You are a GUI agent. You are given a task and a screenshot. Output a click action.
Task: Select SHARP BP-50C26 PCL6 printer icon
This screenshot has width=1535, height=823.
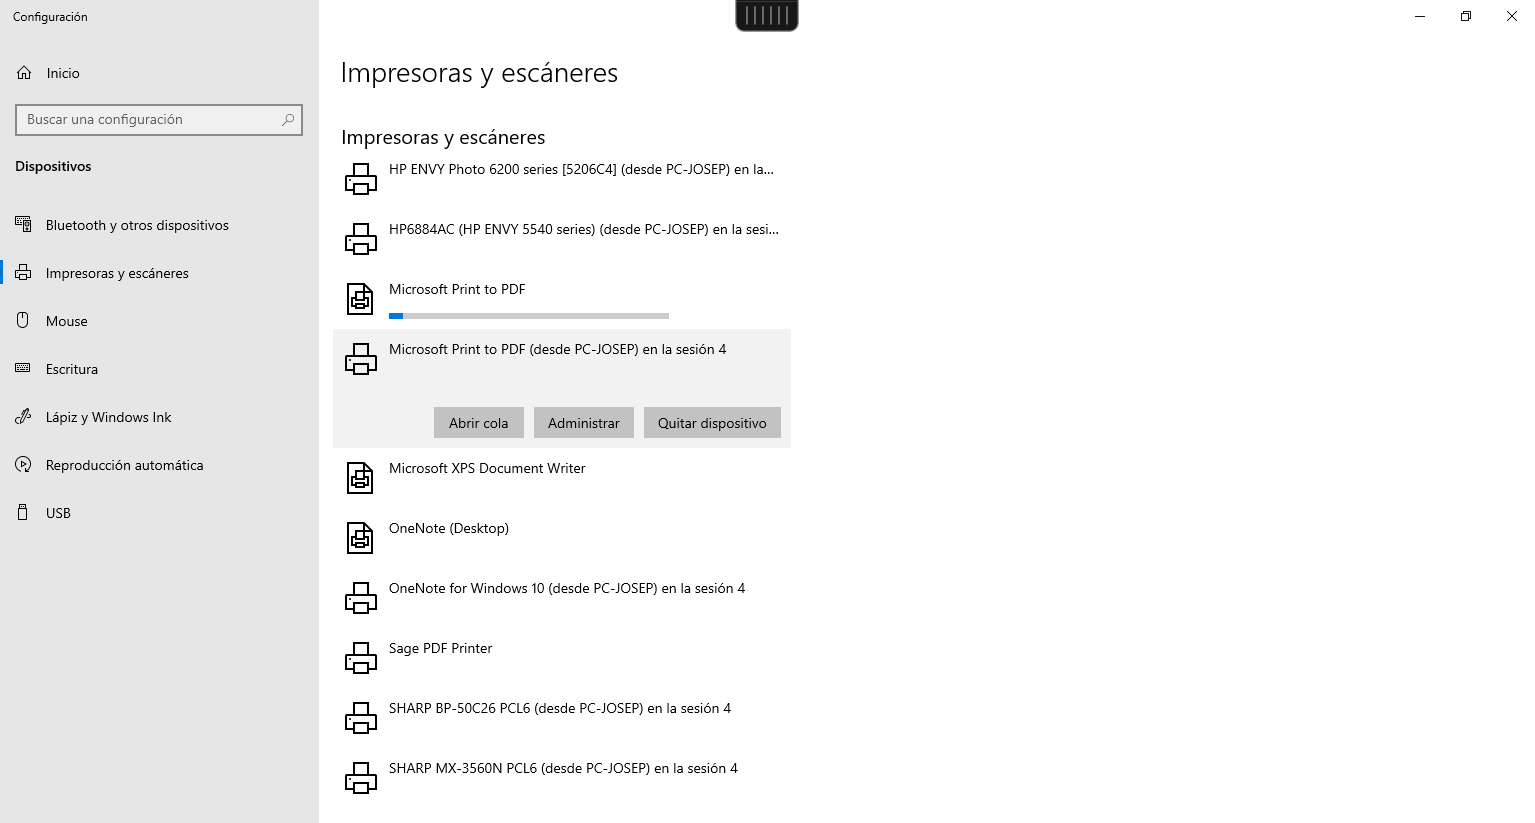click(x=360, y=718)
